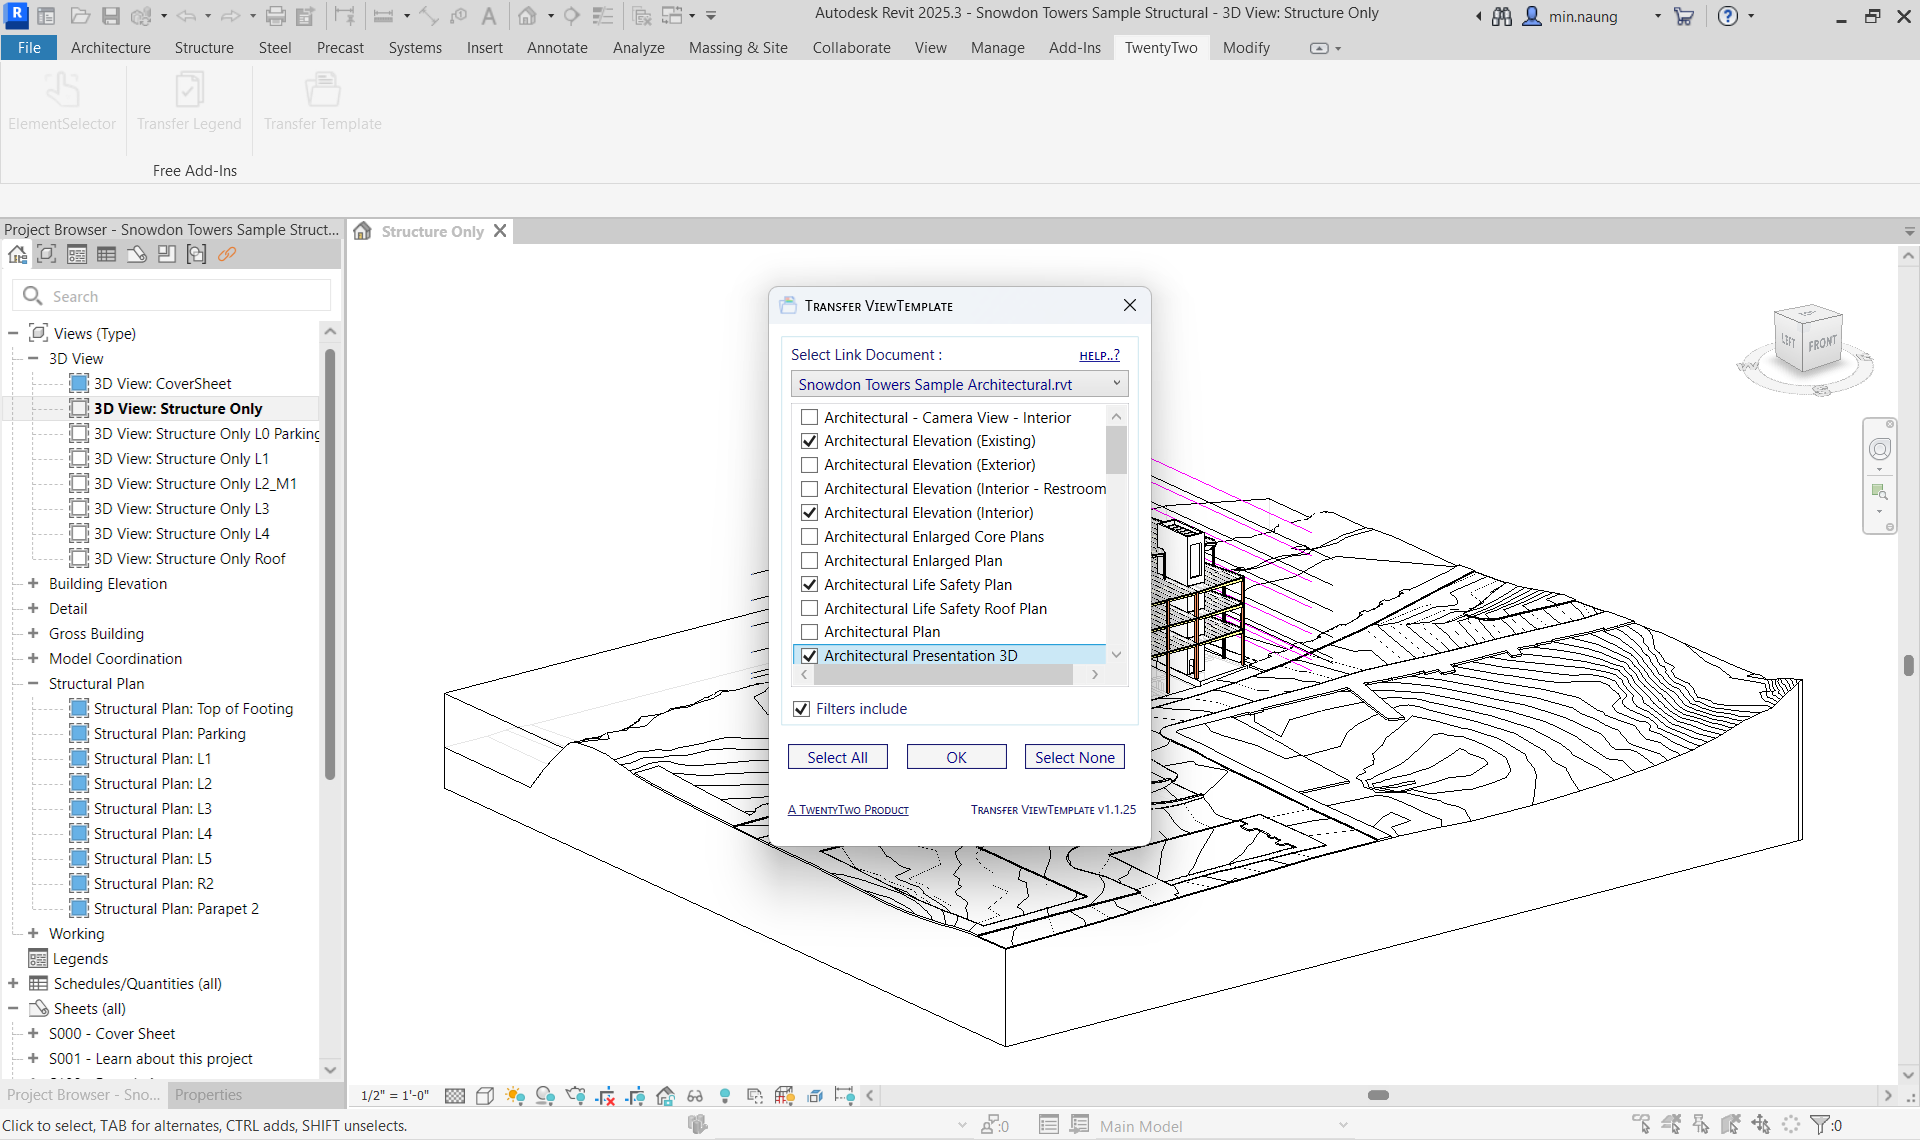
Task: Collapse the Structural Plan tree node
Action: click(33, 683)
